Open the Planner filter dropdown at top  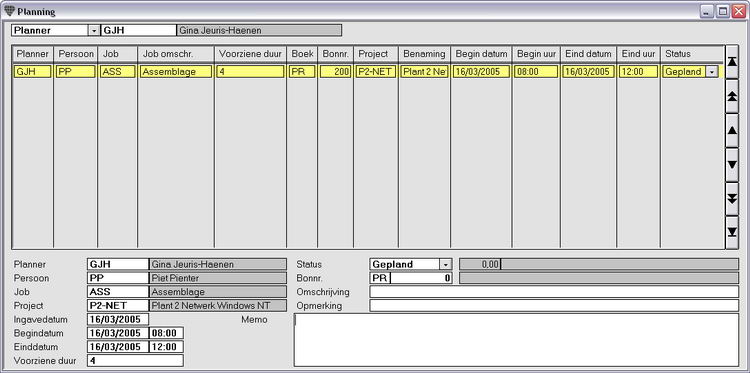[94, 31]
